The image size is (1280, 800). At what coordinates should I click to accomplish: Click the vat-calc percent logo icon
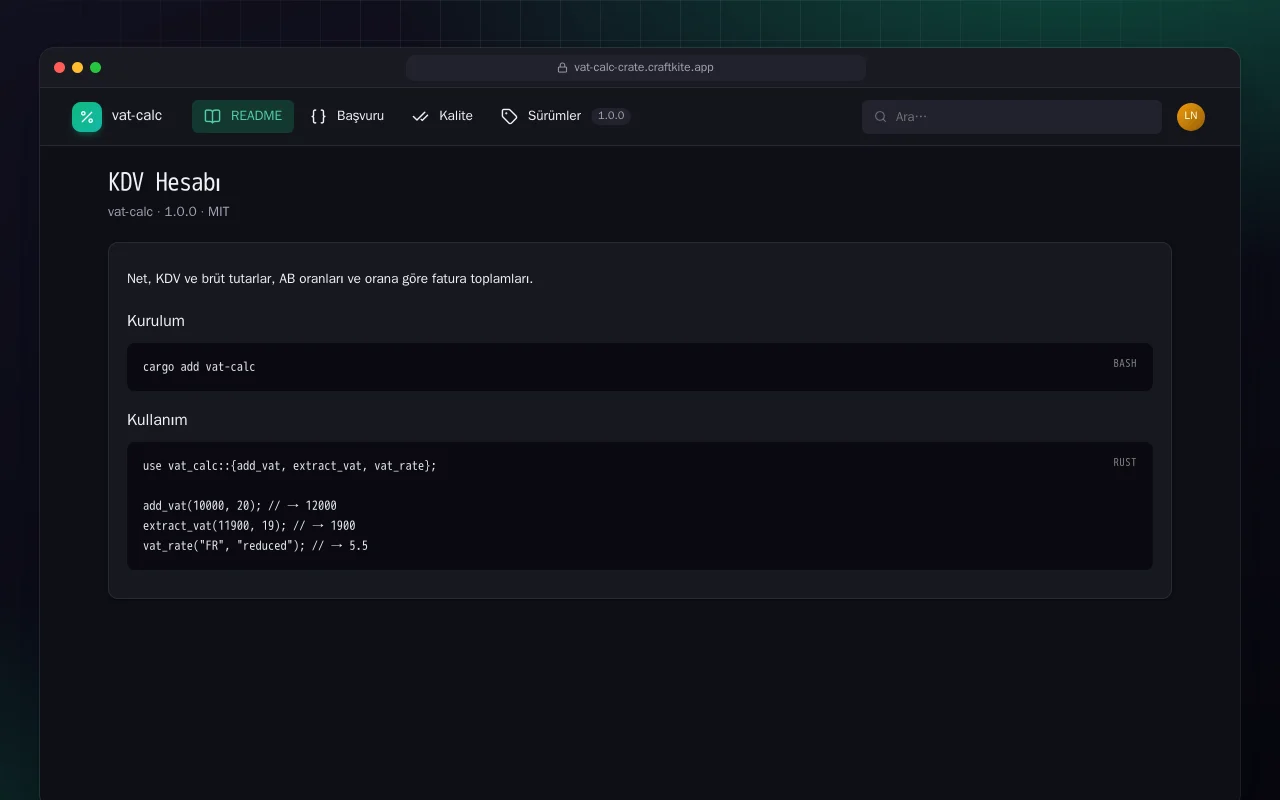coord(87,117)
